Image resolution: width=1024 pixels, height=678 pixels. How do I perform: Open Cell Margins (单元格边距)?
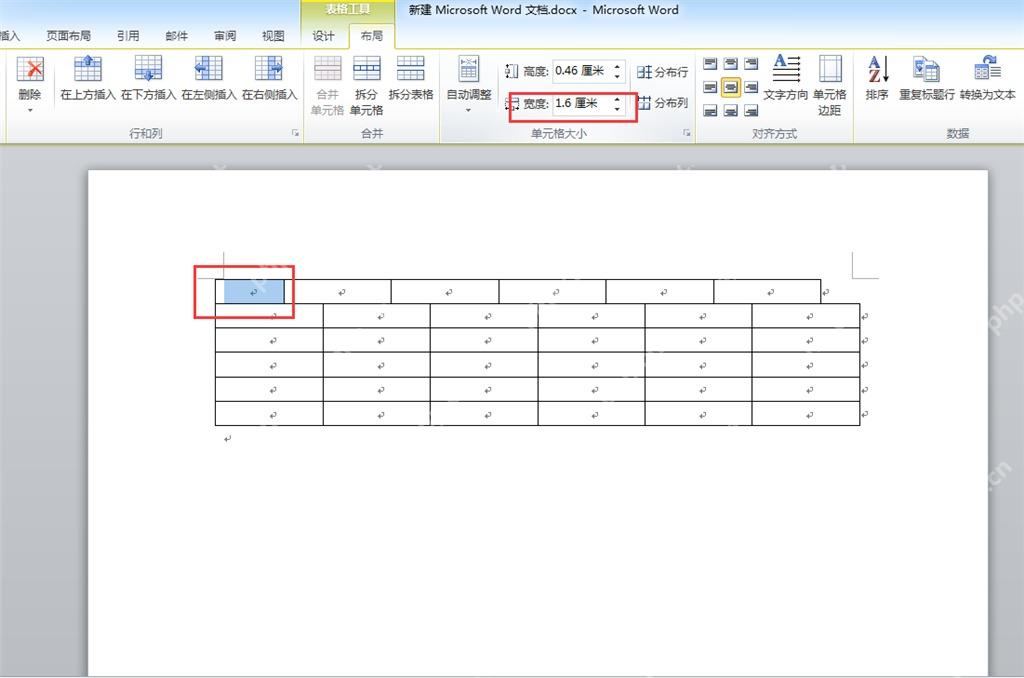[x=830, y=86]
